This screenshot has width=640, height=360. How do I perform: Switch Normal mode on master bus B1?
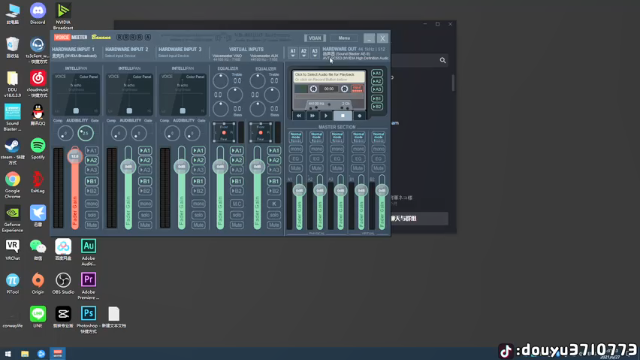point(358,137)
